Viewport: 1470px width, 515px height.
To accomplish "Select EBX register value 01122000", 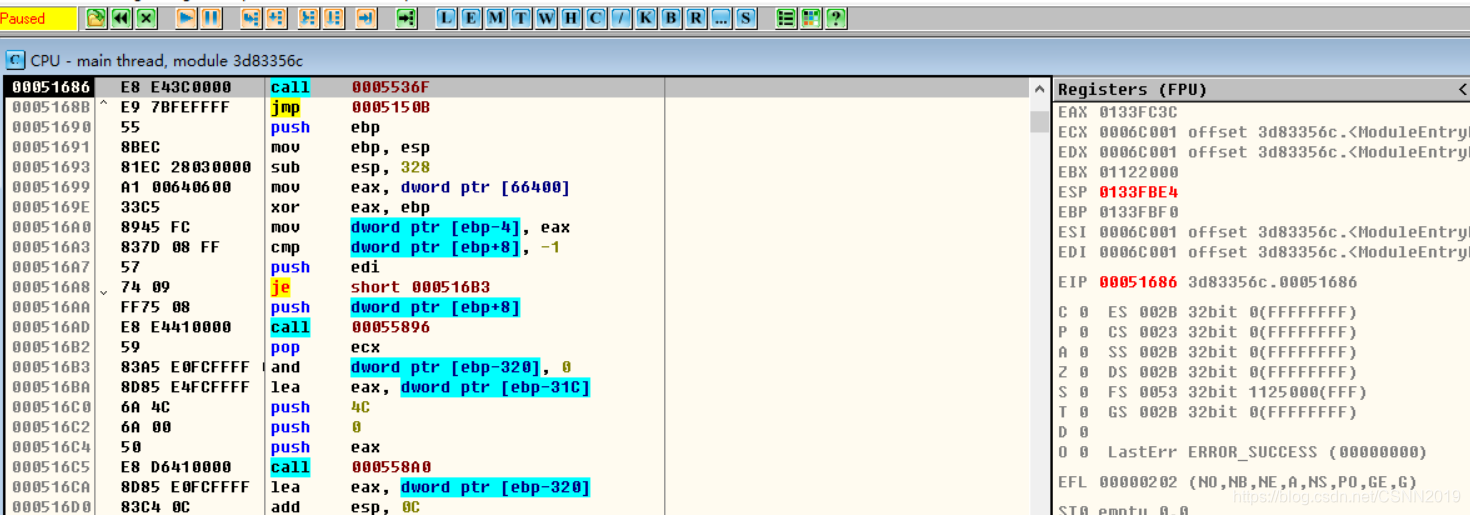I will click(x=1138, y=172).
